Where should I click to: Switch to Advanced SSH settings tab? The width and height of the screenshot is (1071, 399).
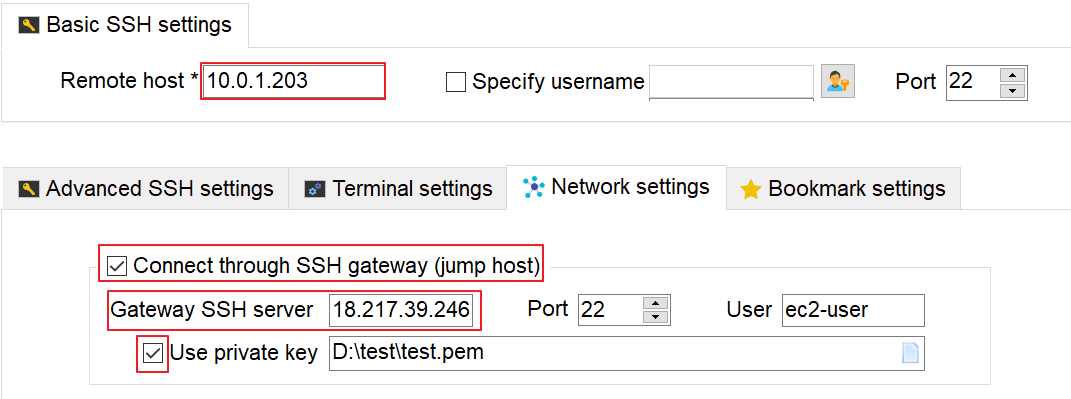[x=145, y=189]
